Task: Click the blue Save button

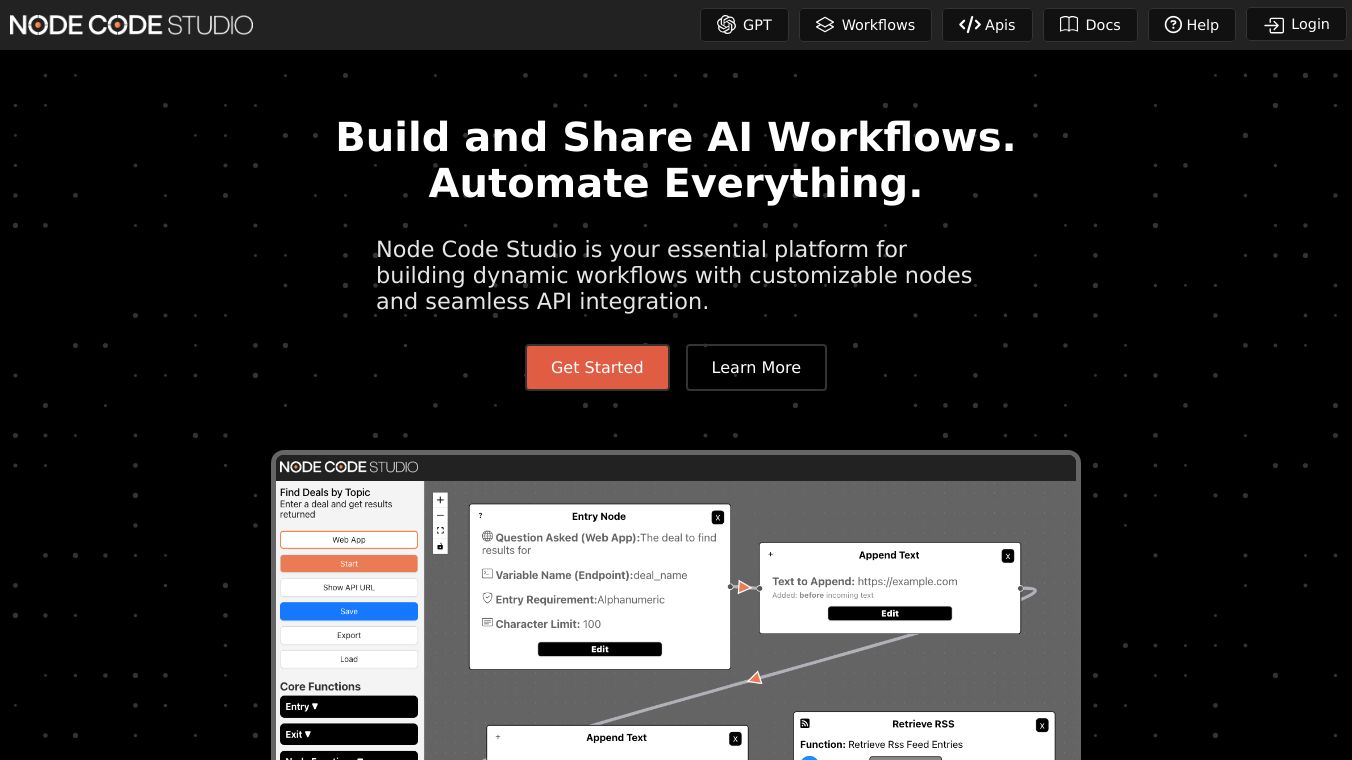Action: [x=349, y=611]
